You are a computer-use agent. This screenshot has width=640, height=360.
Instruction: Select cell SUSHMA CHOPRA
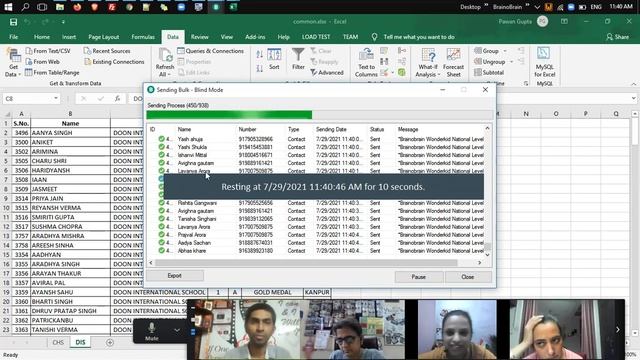pyautogui.click(x=70, y=227)
